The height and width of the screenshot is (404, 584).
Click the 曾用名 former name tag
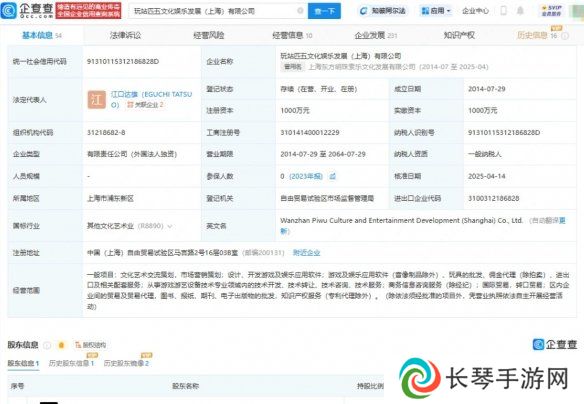[293, 67]
